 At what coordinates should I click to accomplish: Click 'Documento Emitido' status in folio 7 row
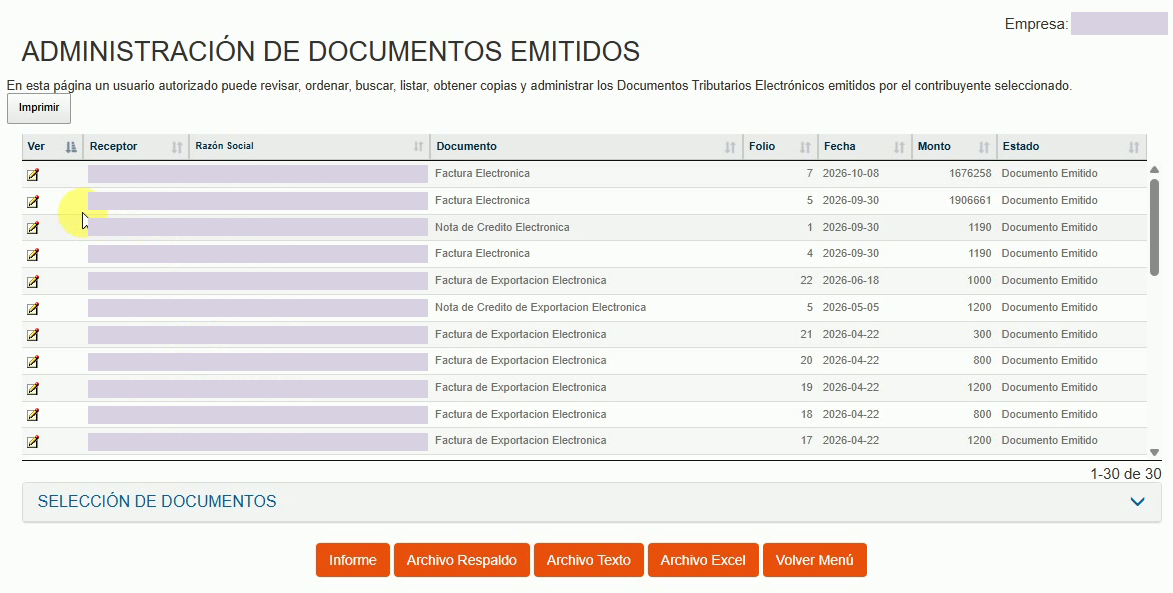point(1050,173)
